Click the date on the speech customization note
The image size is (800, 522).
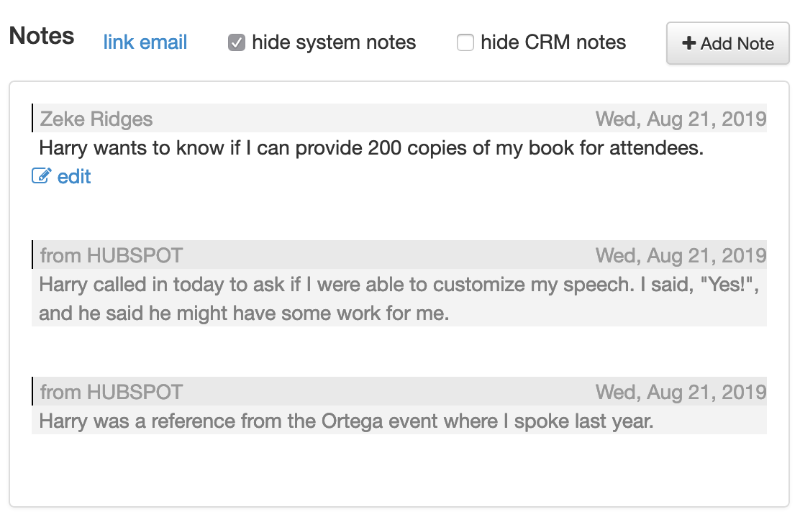(x=680, y=256)
